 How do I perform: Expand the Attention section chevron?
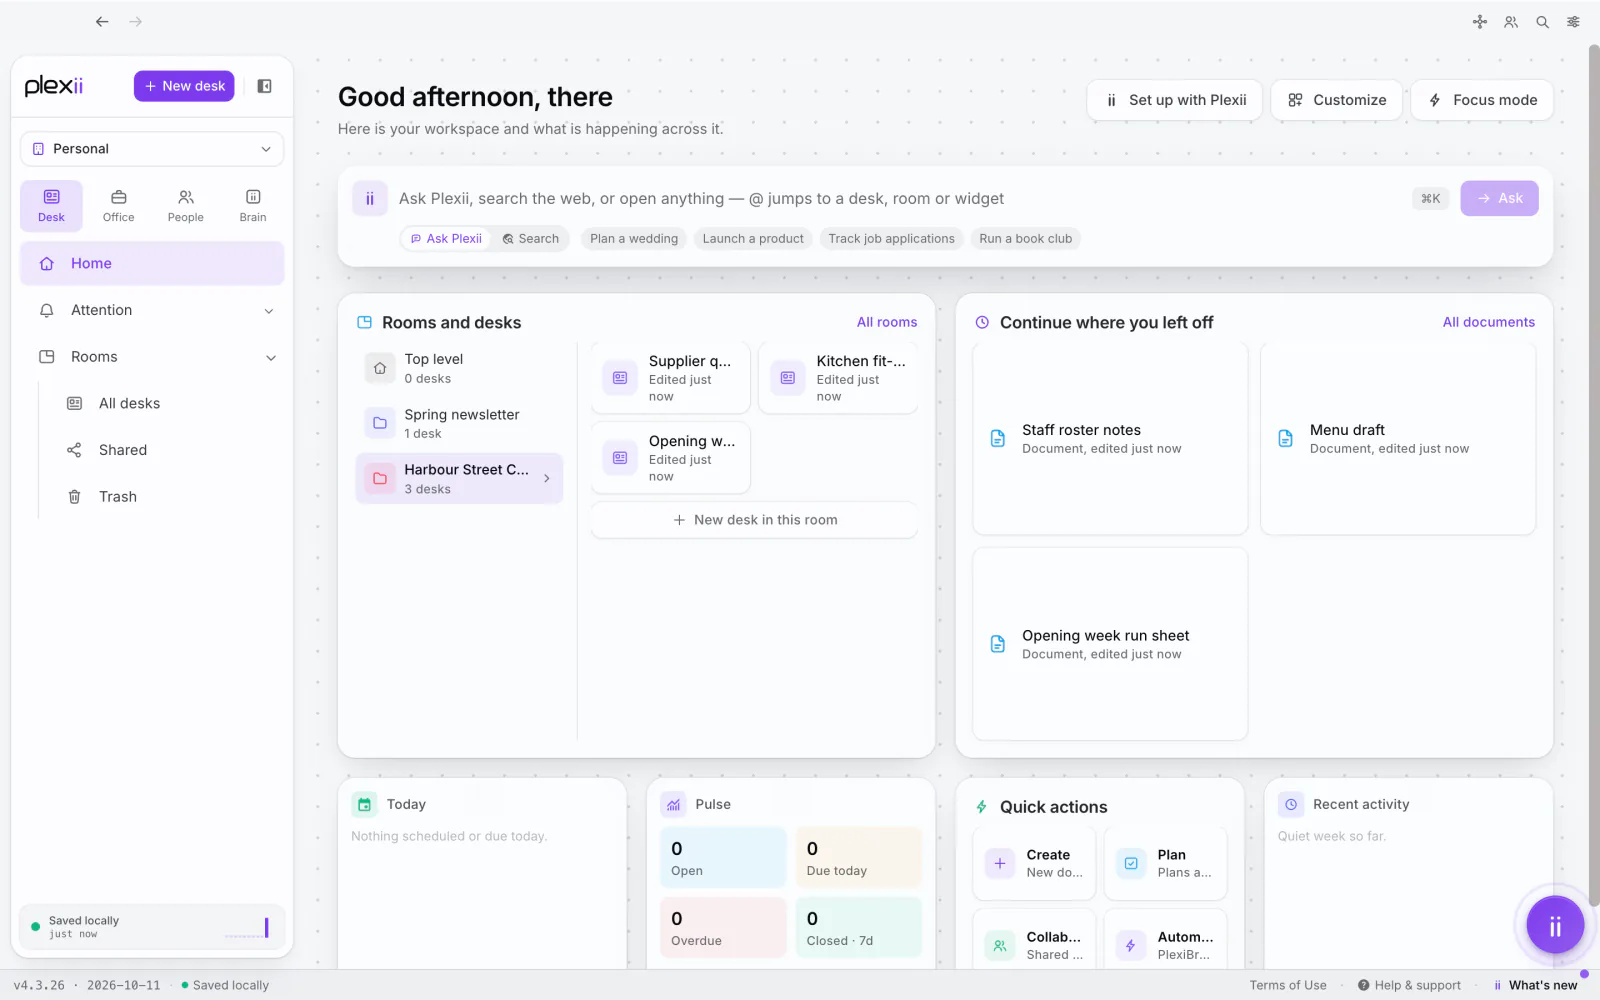tap(269, 311)
